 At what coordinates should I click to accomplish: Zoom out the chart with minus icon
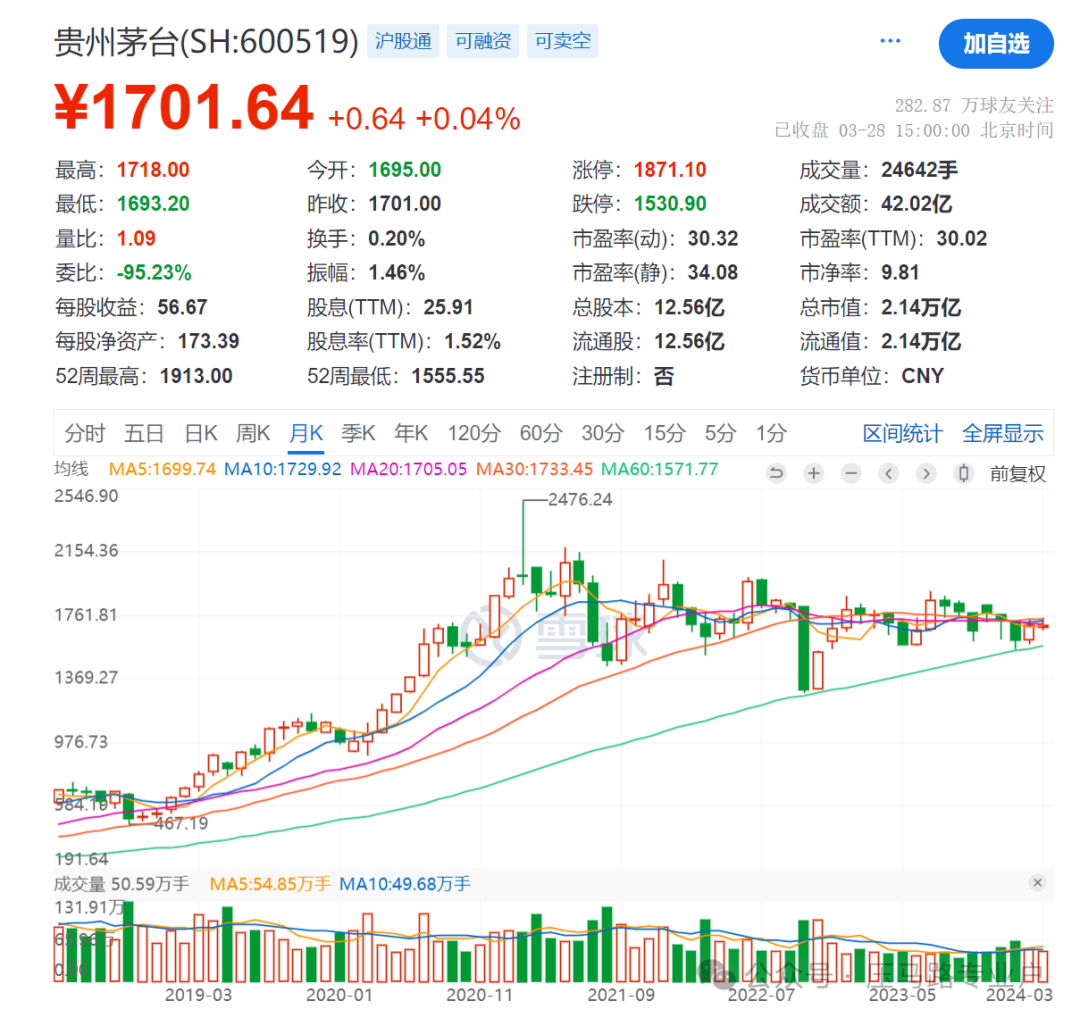(851, 473)
